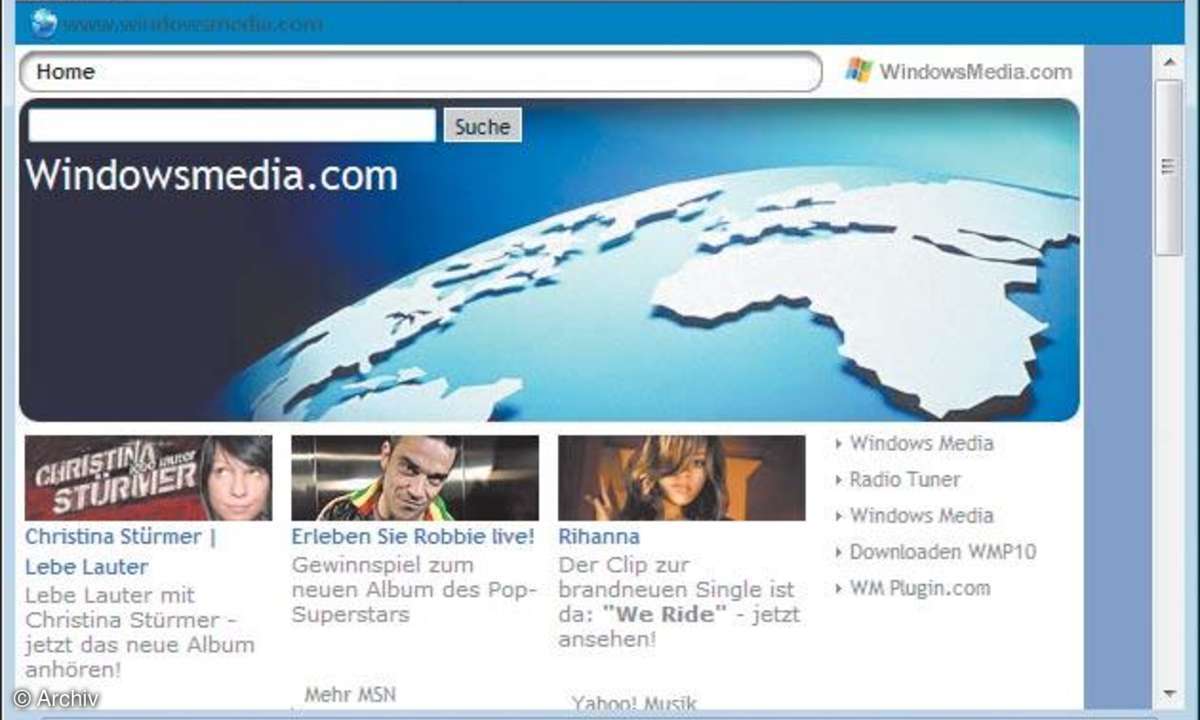Click the search text box
1200x720 pixels.
[232, 125]
